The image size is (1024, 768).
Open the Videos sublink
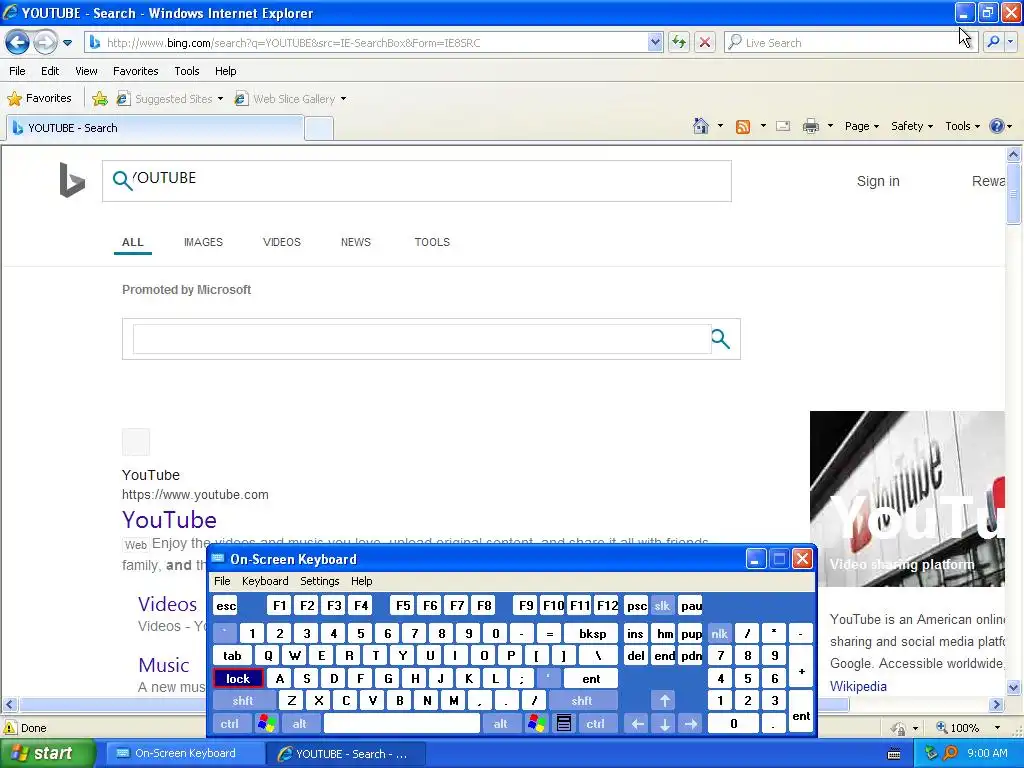[167, 604]
